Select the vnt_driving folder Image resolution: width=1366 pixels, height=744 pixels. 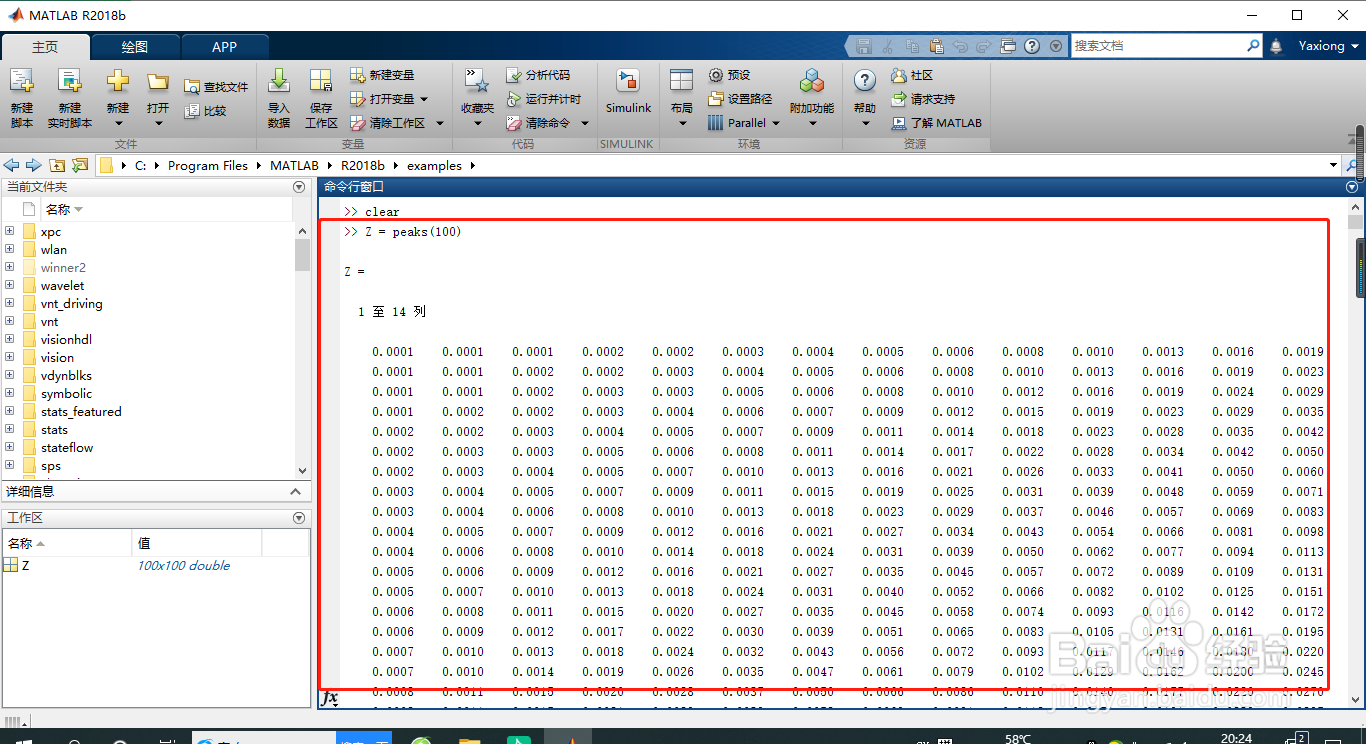71,303
